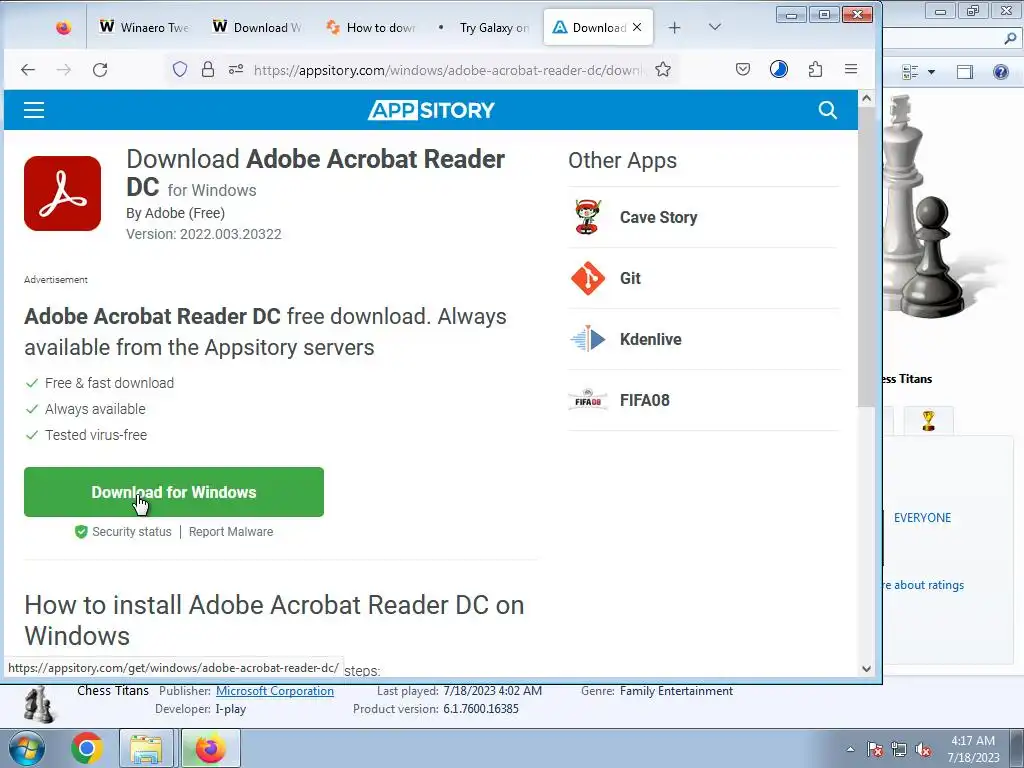Screen dimensions: 1024x768
Task: Click the Git logo icon
Action: 588,278
